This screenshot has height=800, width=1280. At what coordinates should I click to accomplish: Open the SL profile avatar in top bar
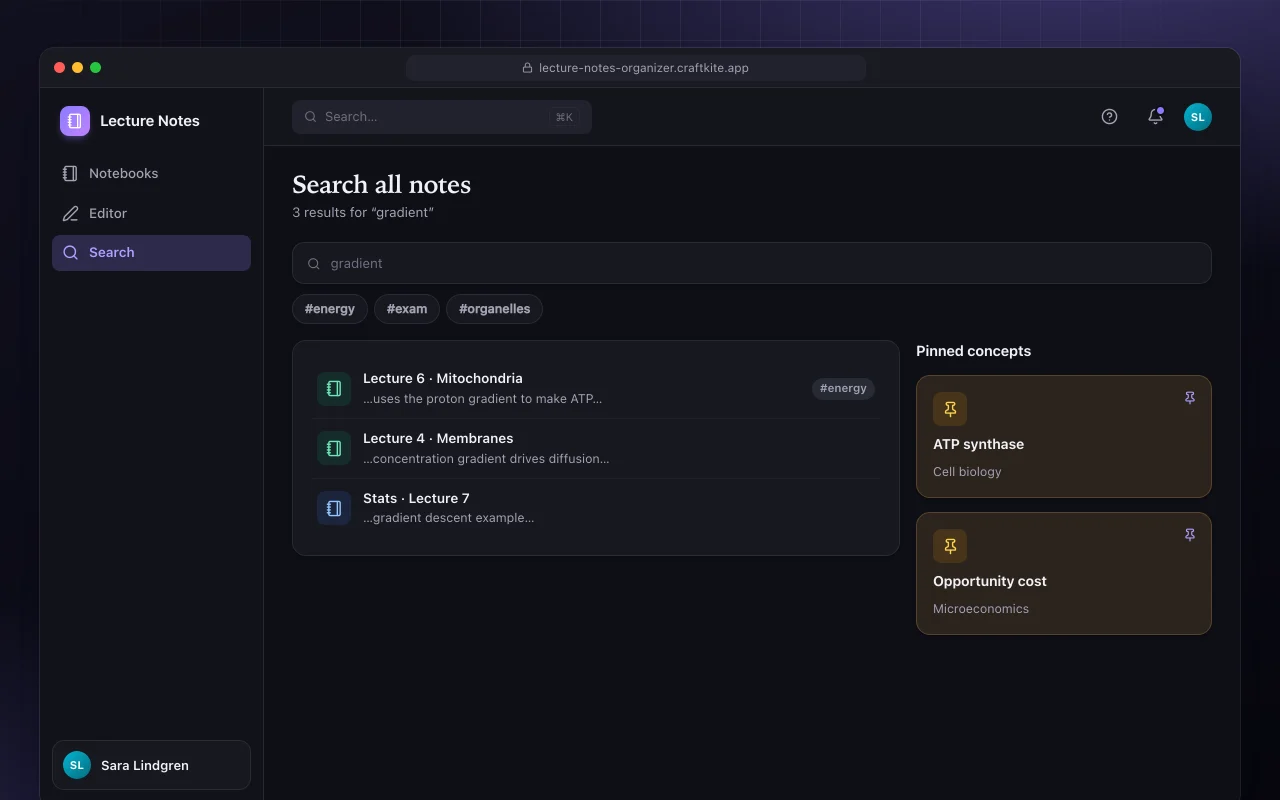[1198, 117]
